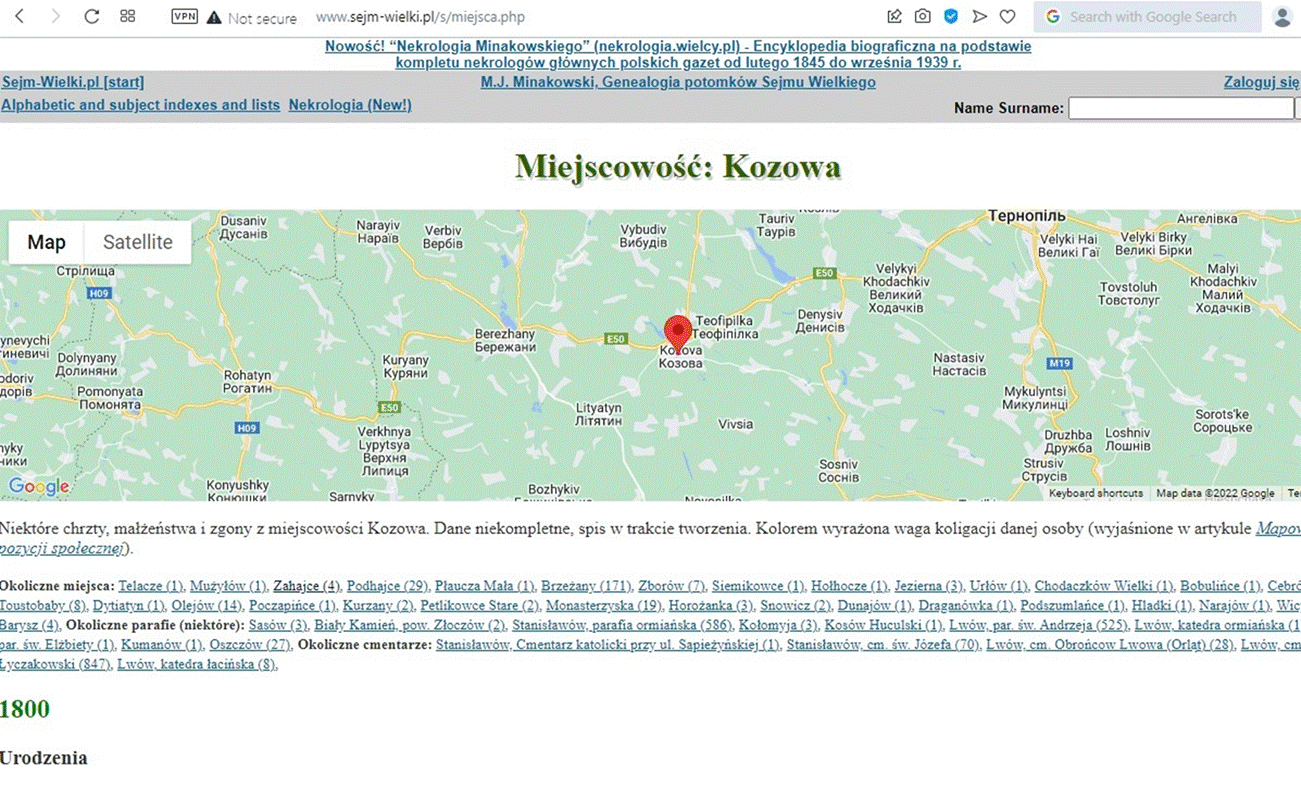
Task: Click the Zaloguj się login link
Action: (1262, 83)
